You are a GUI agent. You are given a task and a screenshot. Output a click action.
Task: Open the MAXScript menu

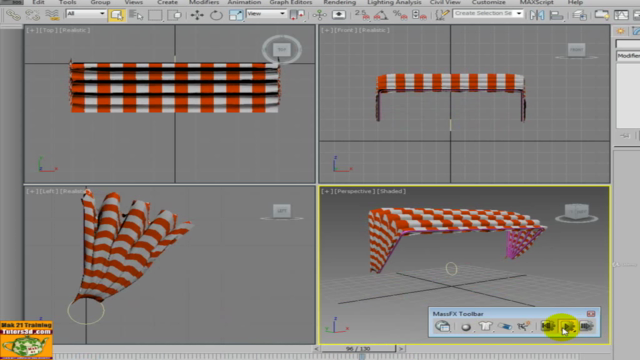(x=536, y=2)
